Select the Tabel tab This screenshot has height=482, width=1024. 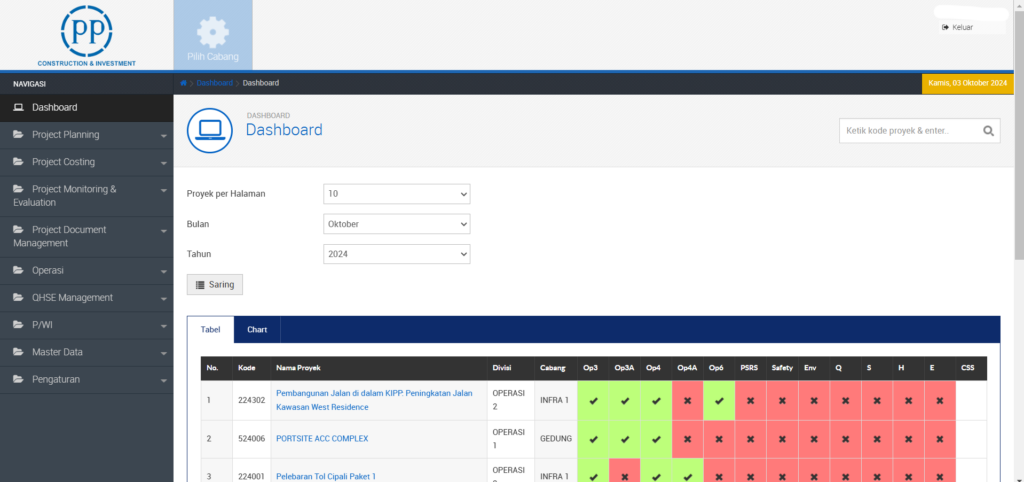pyautogui.click(x=210, y=329)
